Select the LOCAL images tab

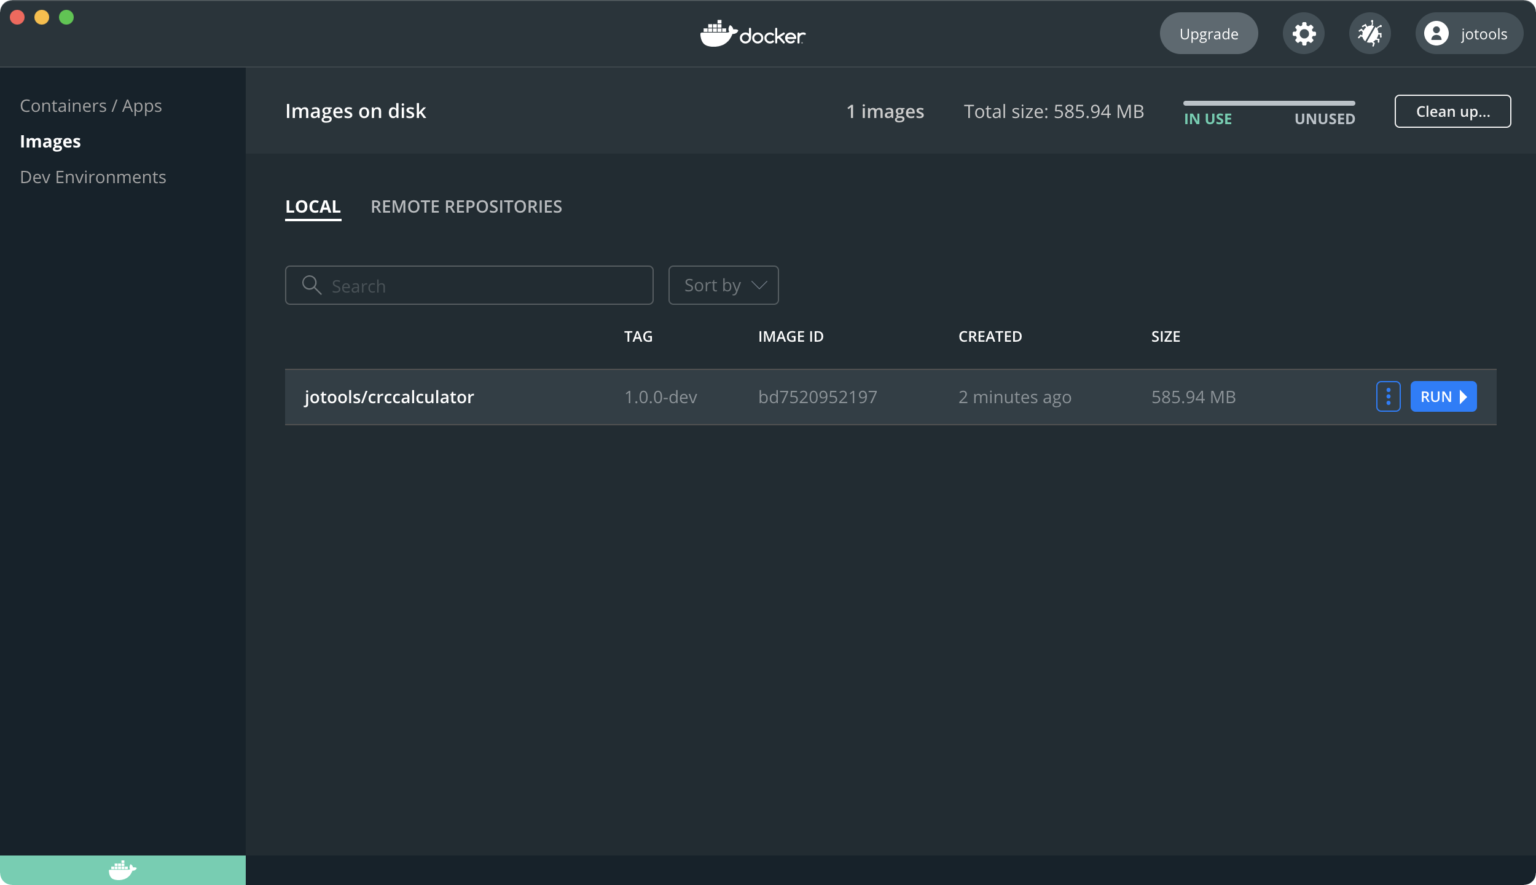click(x=313, y=206)
